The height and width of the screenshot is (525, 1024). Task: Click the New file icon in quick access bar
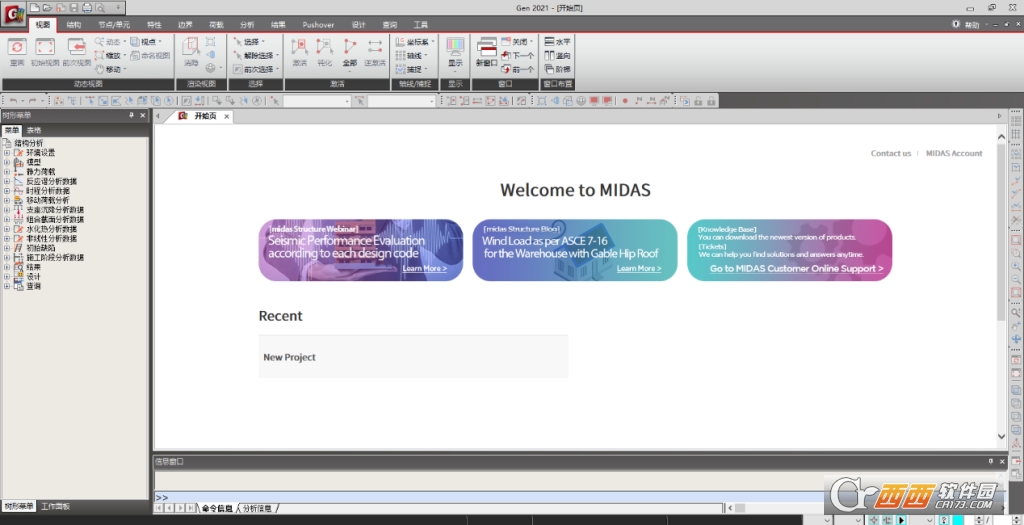pos(35,8)
